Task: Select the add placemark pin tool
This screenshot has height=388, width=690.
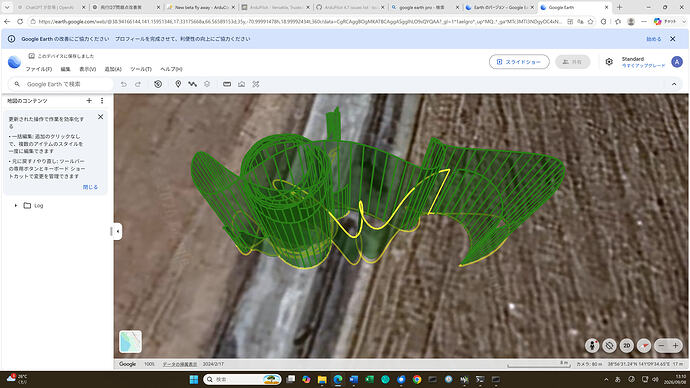Action: point(178,84)
